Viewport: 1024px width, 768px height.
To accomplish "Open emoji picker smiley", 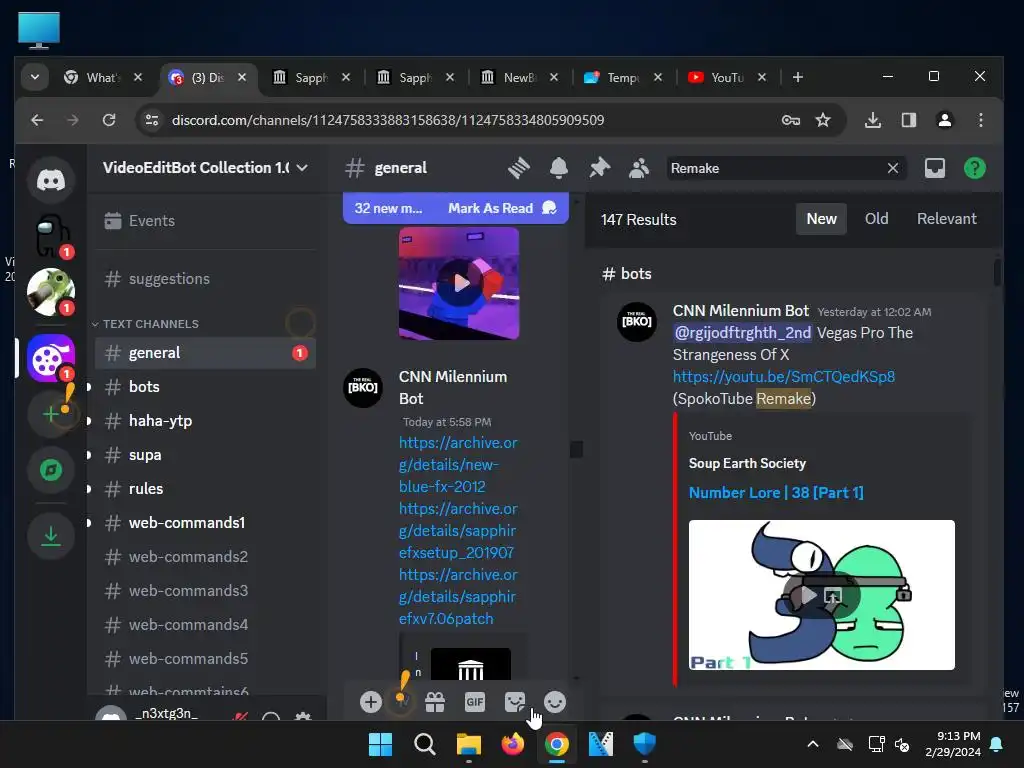I will [554, 702].
